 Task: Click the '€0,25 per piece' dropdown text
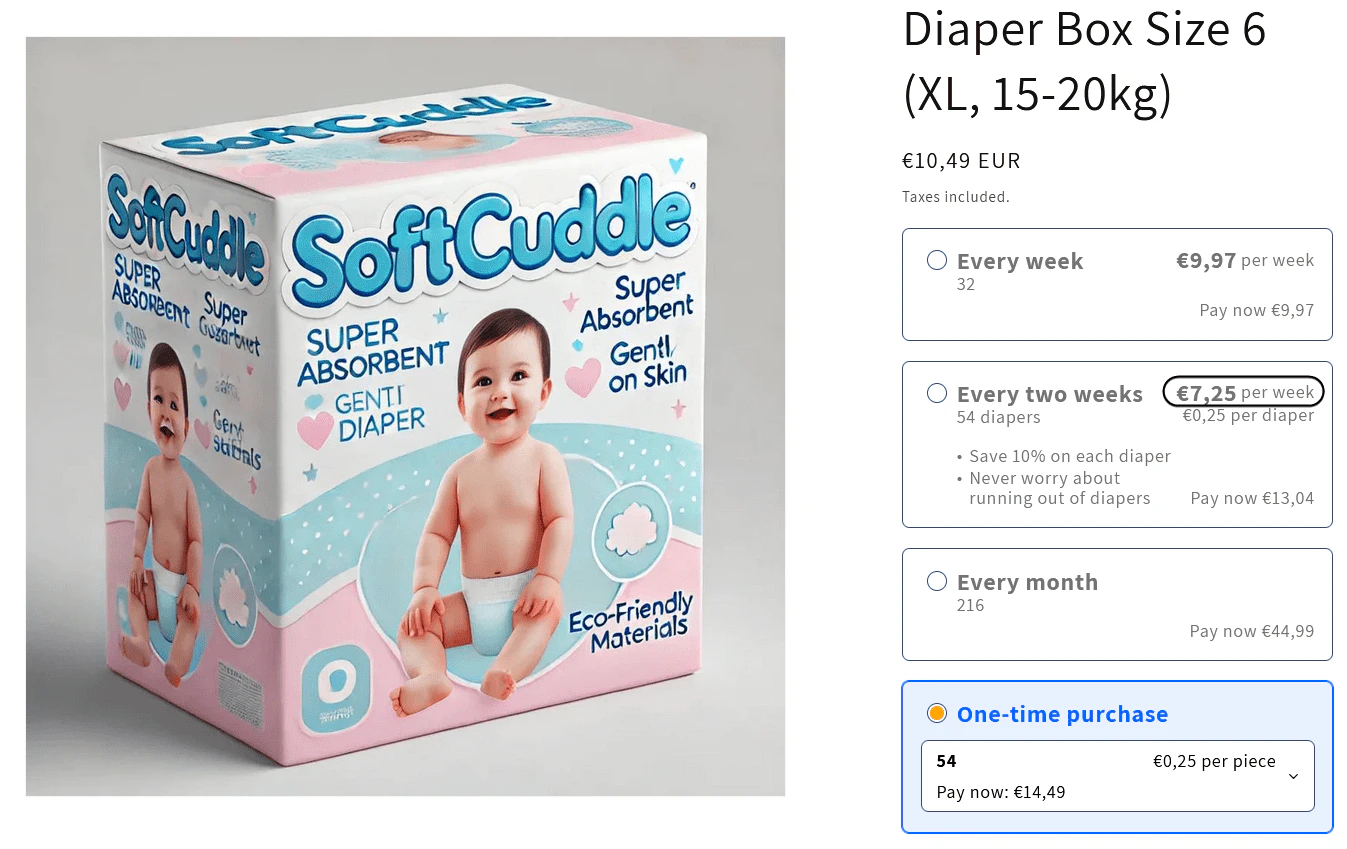[1214, 761]
